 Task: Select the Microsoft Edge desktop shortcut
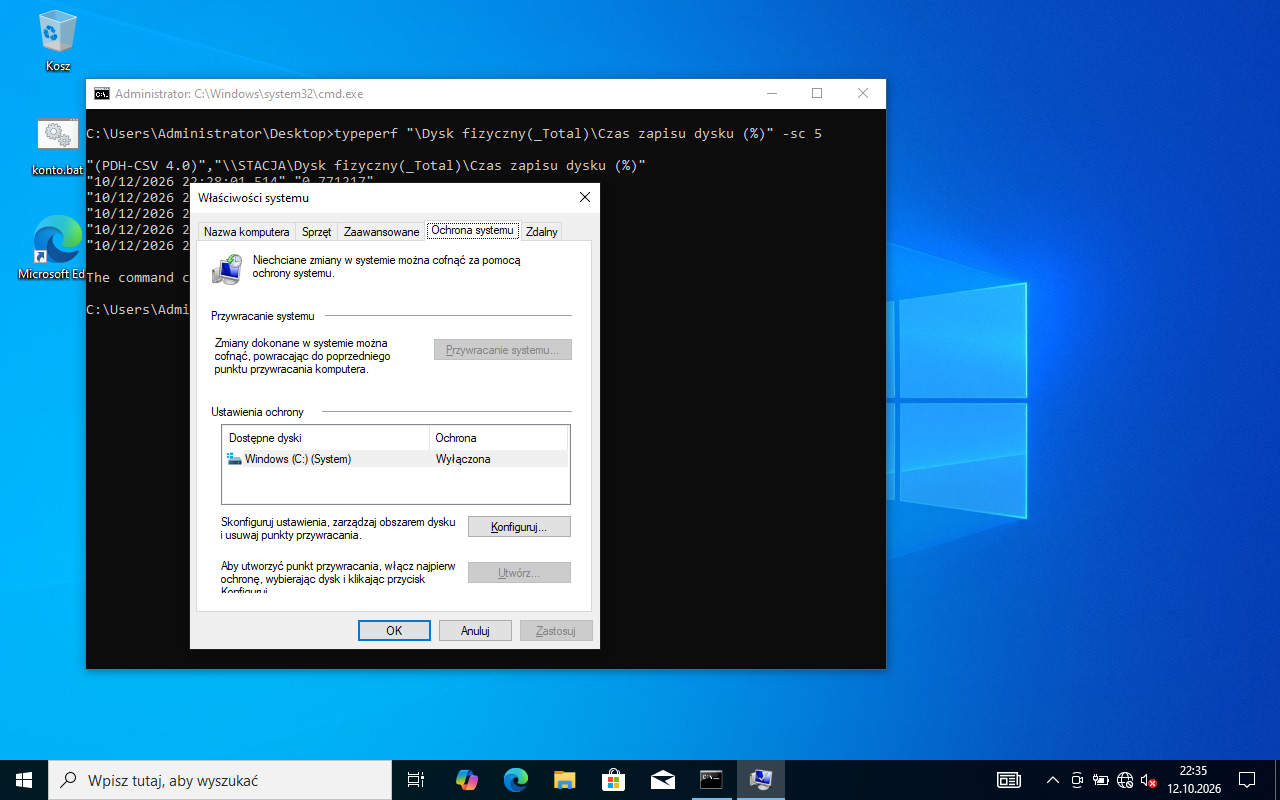[x=57, y=249]
